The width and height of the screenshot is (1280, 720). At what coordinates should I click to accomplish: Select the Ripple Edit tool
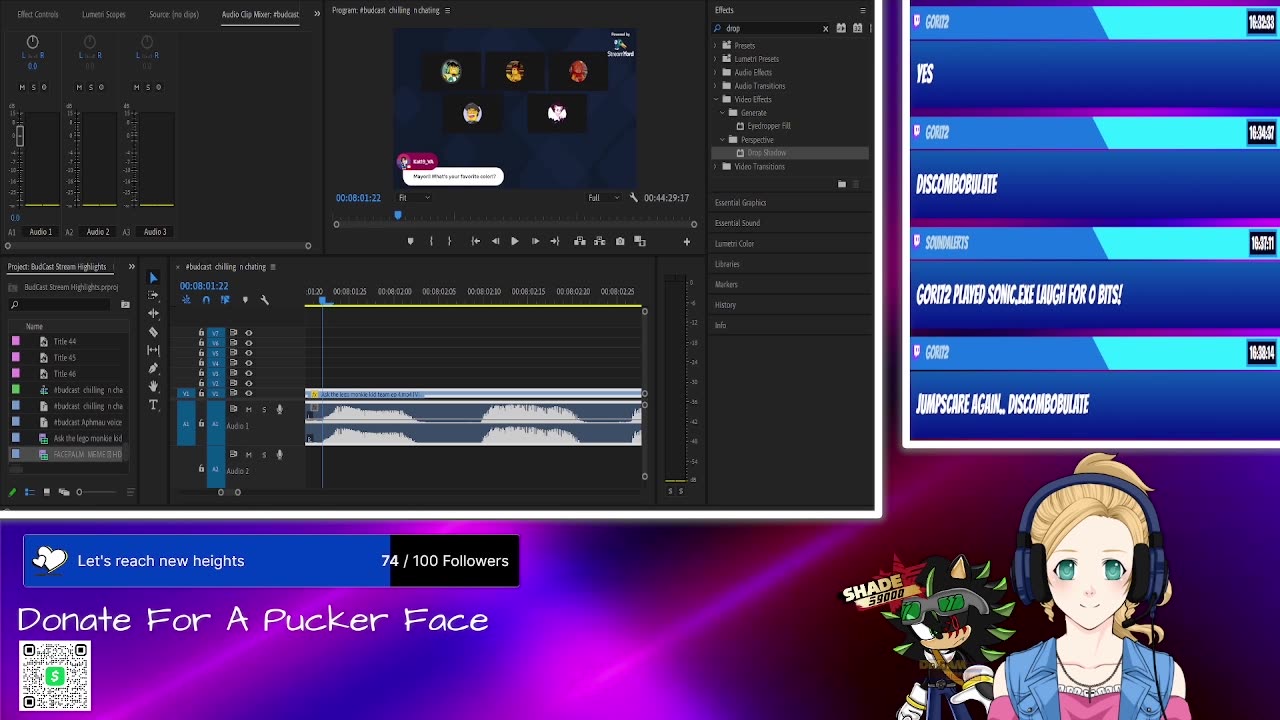[153, 313]
